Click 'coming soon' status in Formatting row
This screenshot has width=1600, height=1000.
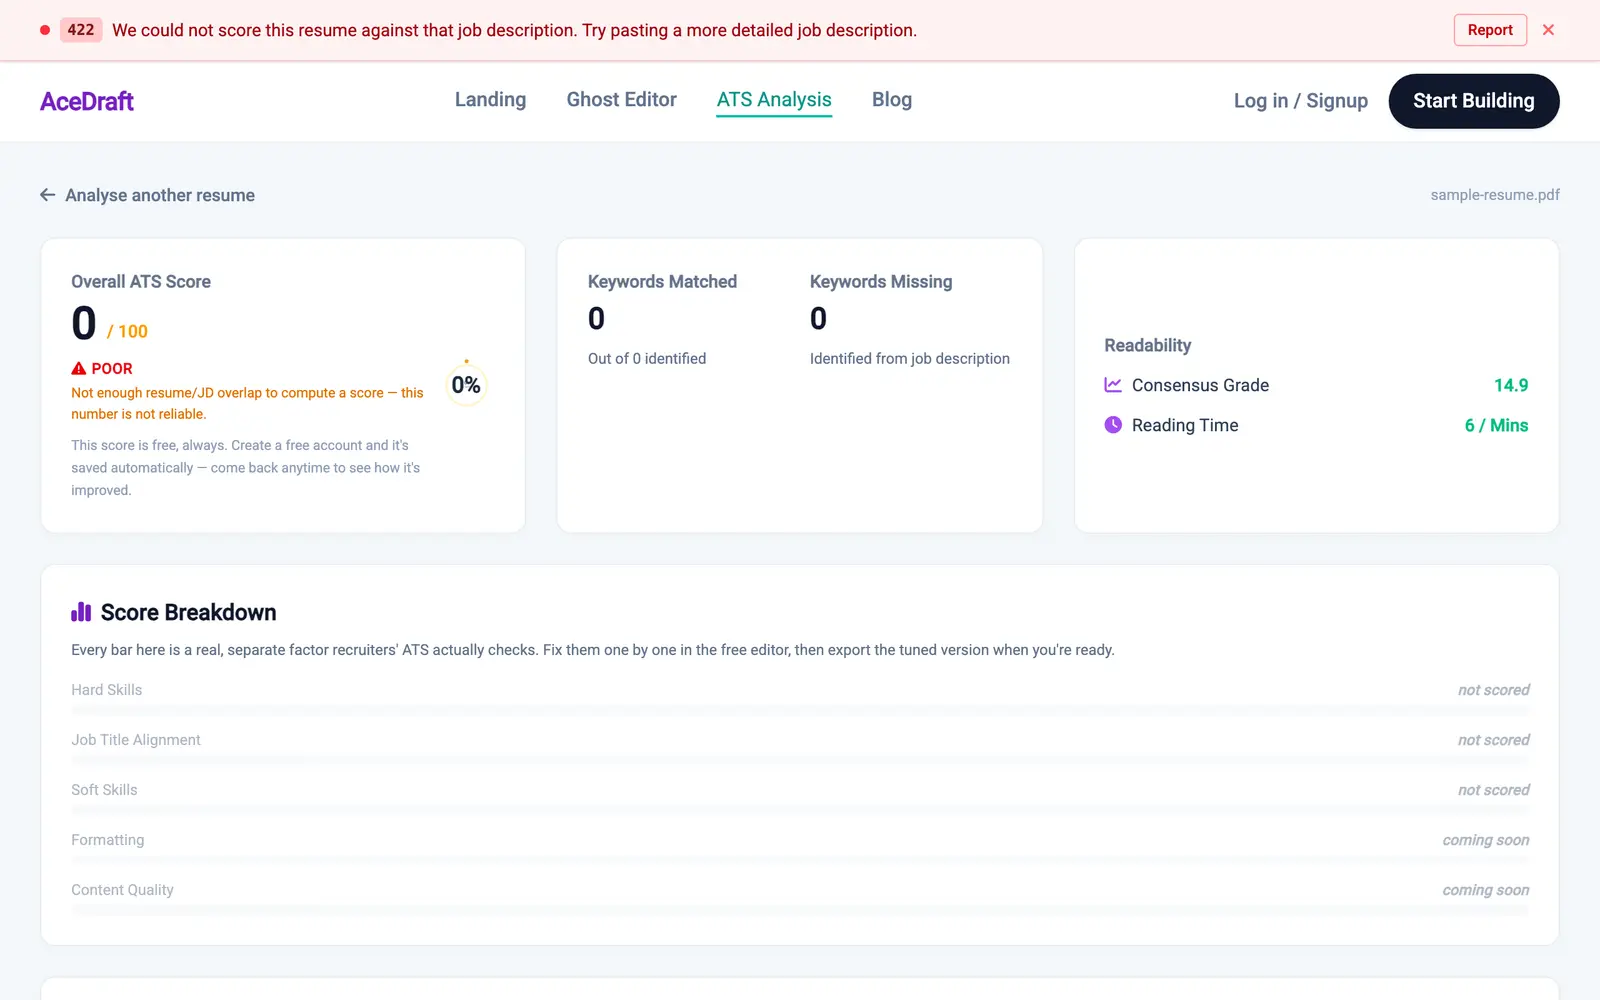[1486, 840]
